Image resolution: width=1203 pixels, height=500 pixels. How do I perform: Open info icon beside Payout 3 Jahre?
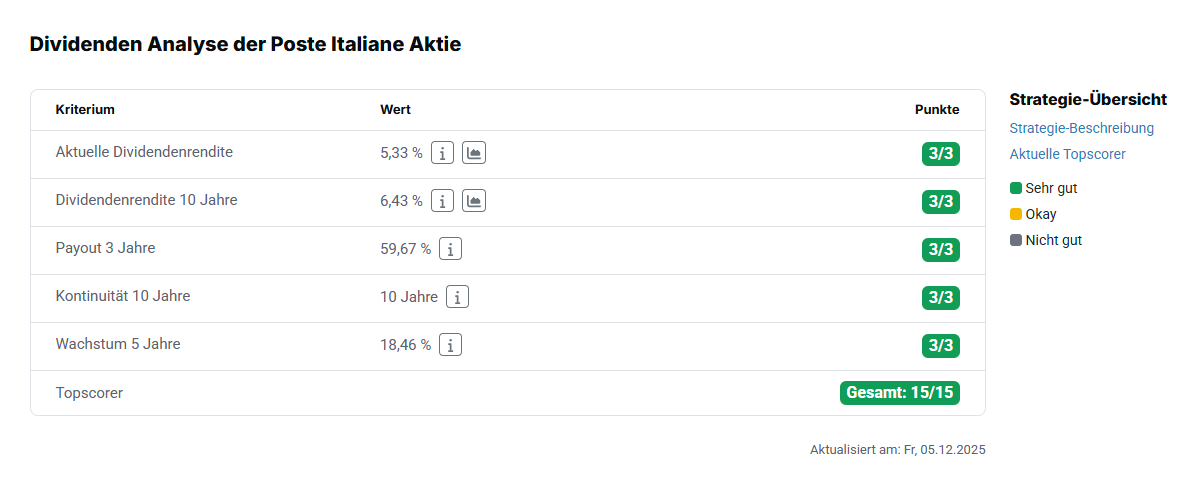(451, 249)
